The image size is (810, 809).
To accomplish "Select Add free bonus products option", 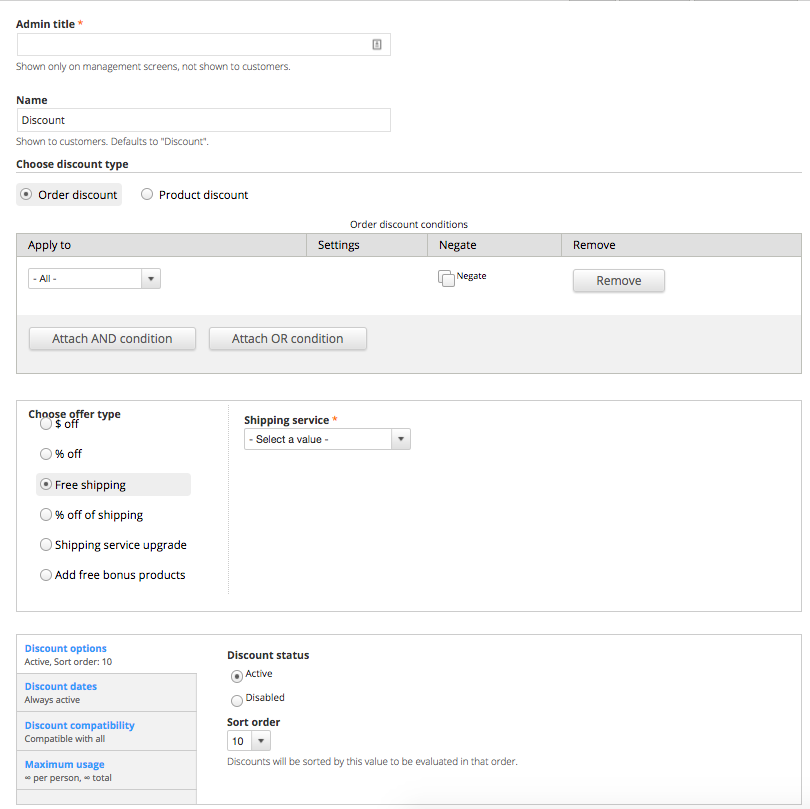I will click(46, 575).
